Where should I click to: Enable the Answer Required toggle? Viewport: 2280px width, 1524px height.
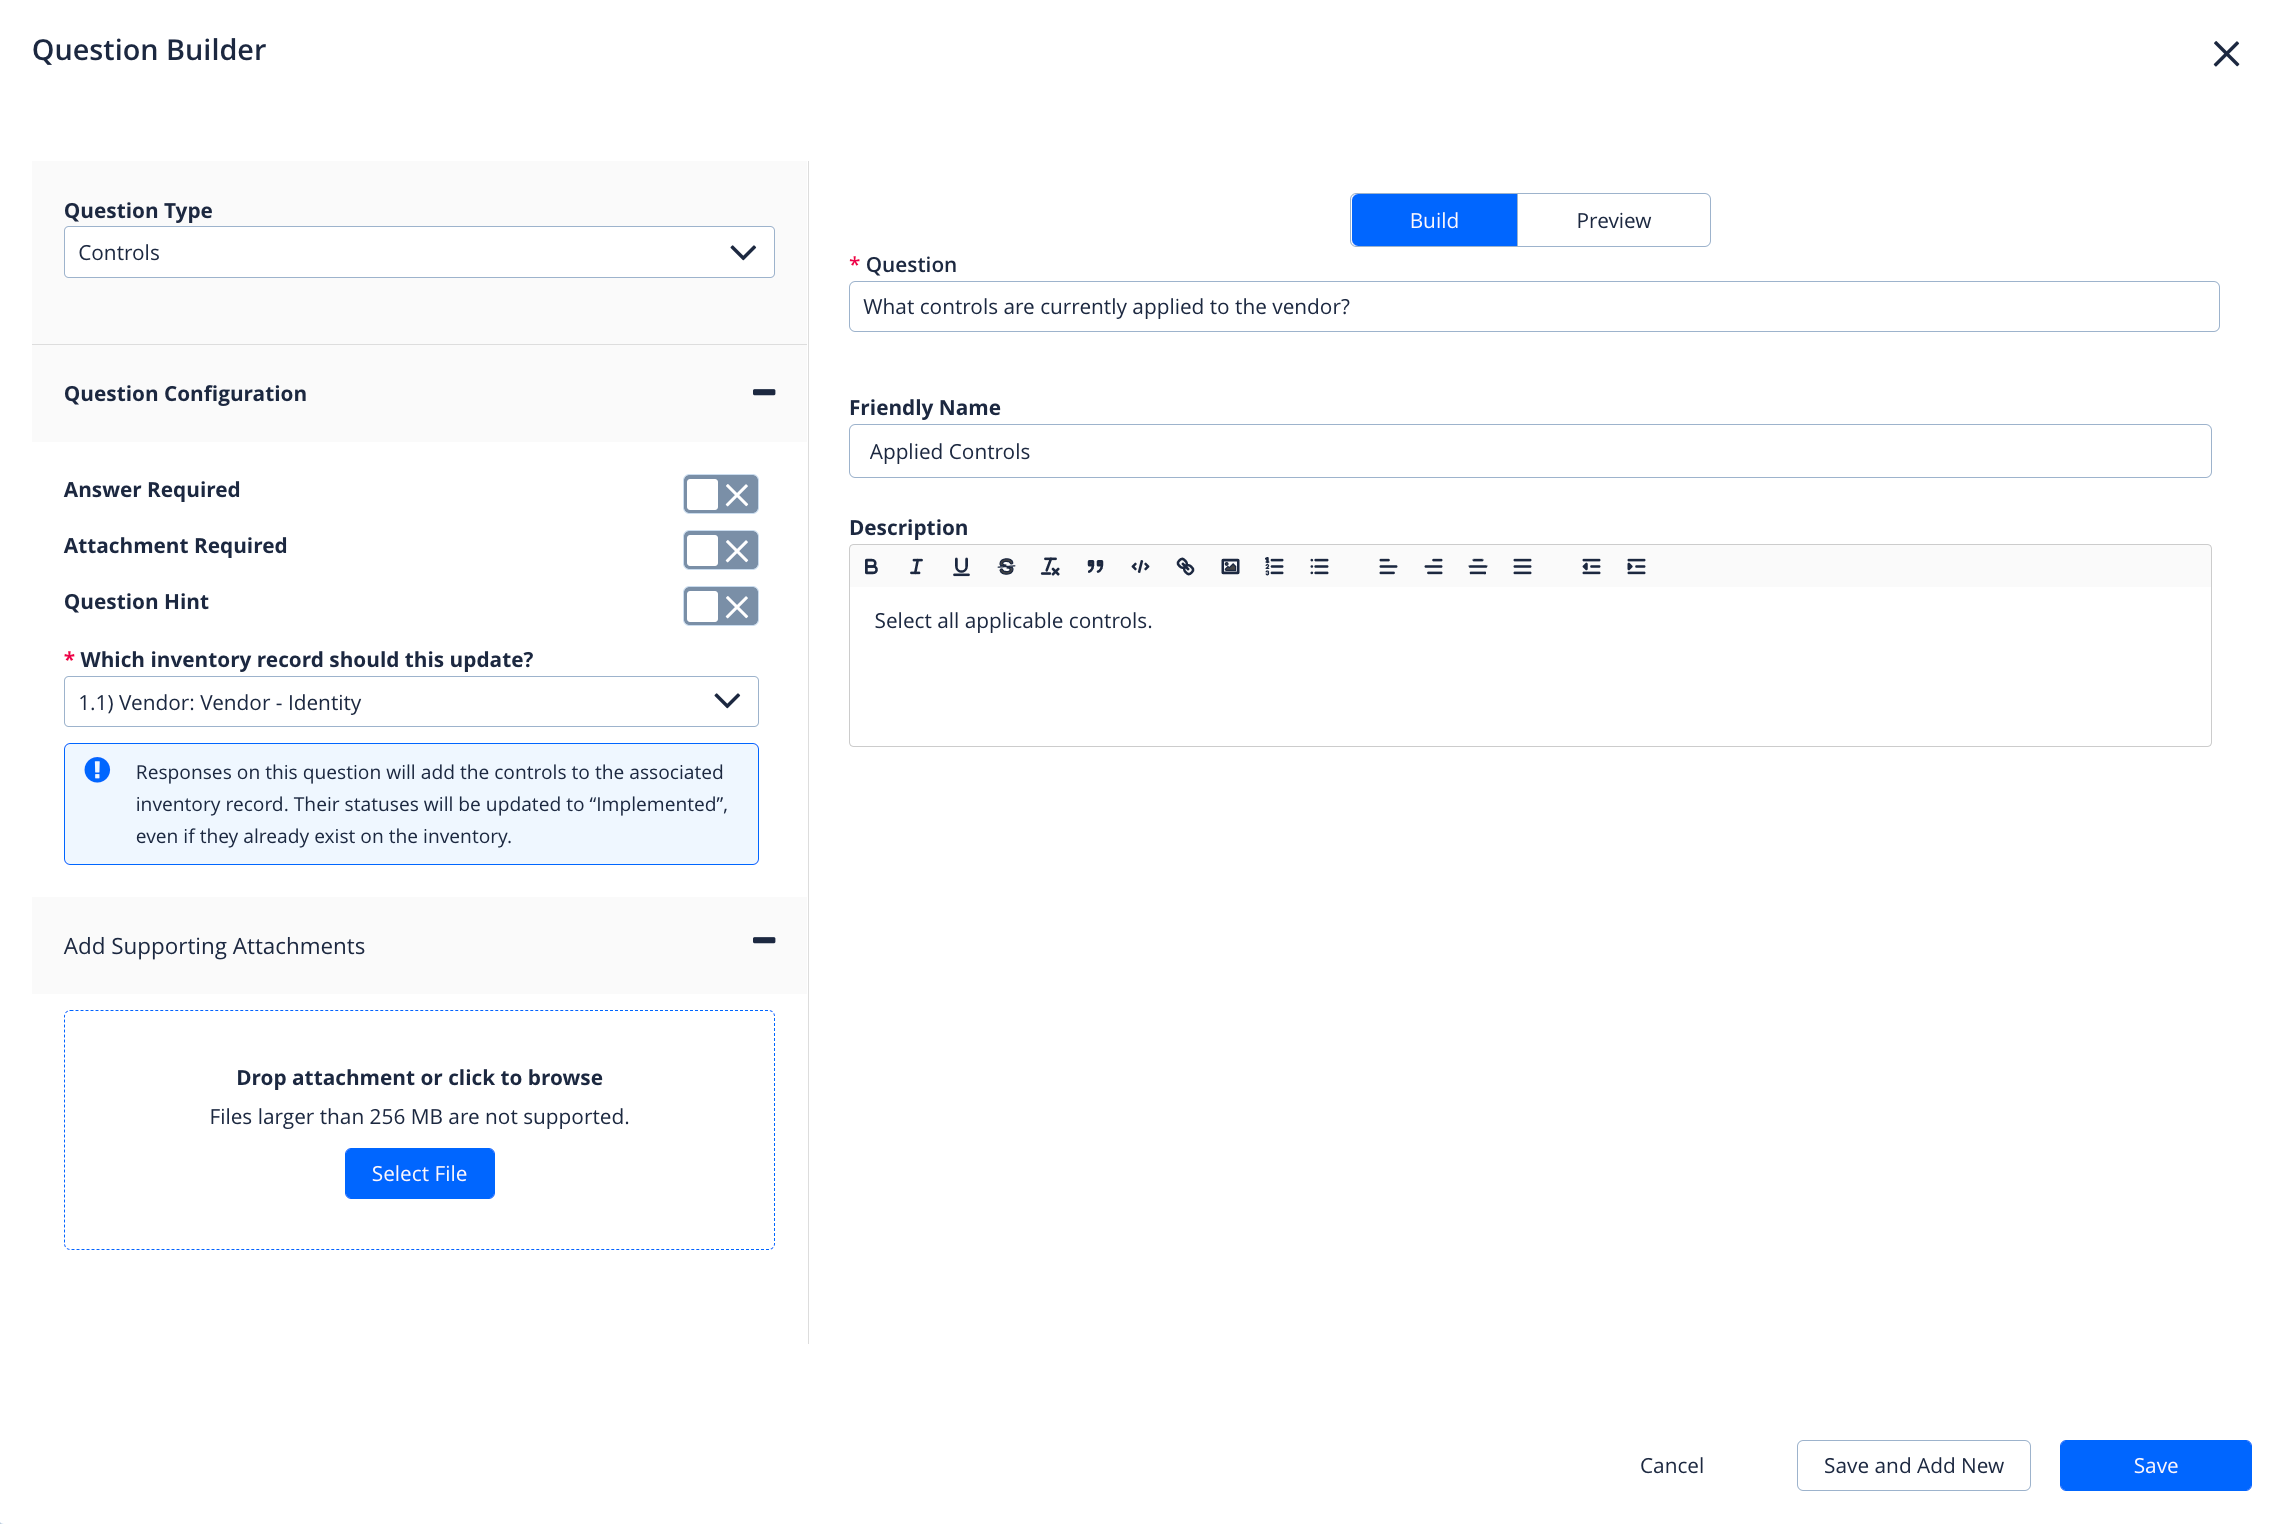tap(720, 494)
